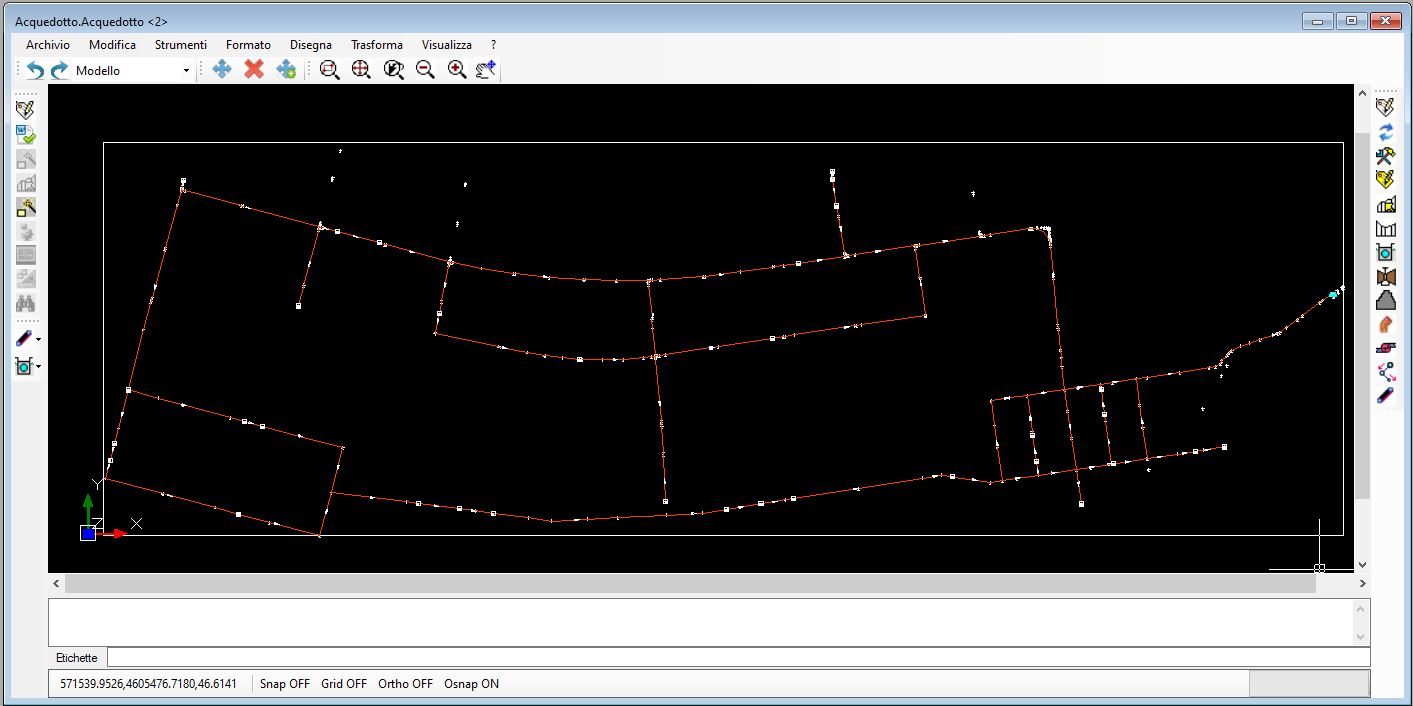Image resolution: width=1413 pixels, height=706 pixels.
Task: Open the Formato menu
Action: pos(248,45)
